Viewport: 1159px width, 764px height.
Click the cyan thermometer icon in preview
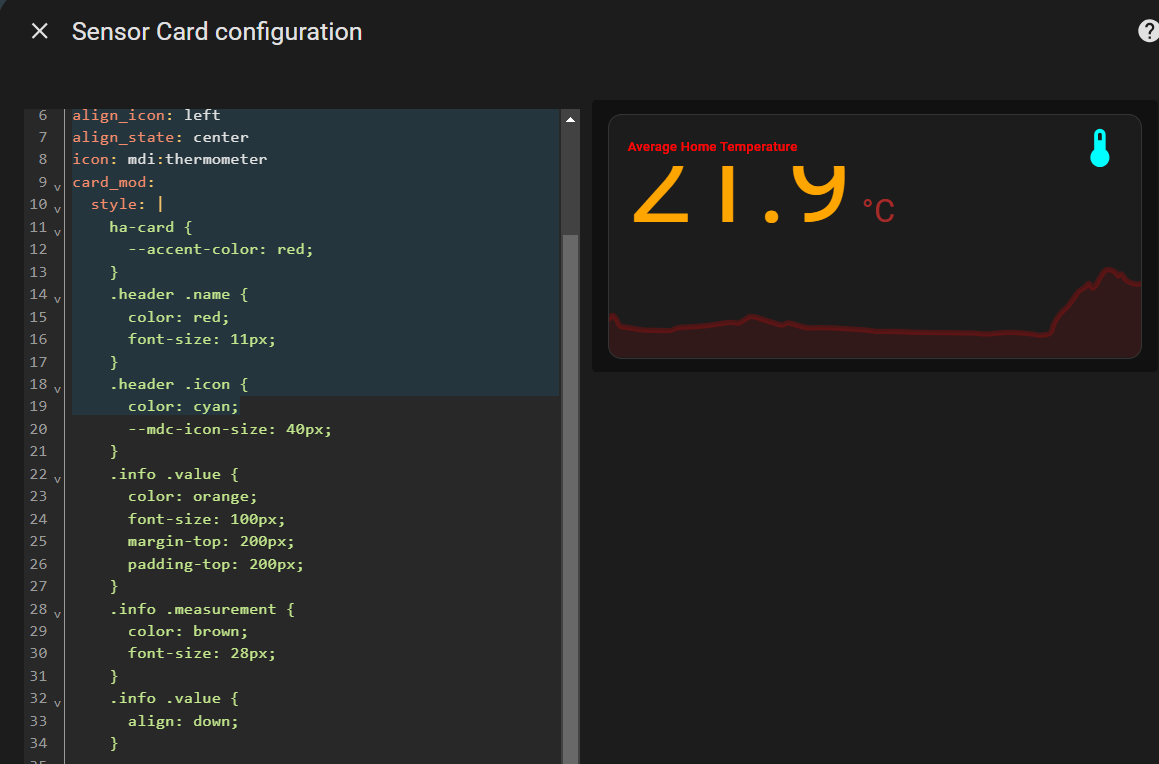tap(1100, 148)
